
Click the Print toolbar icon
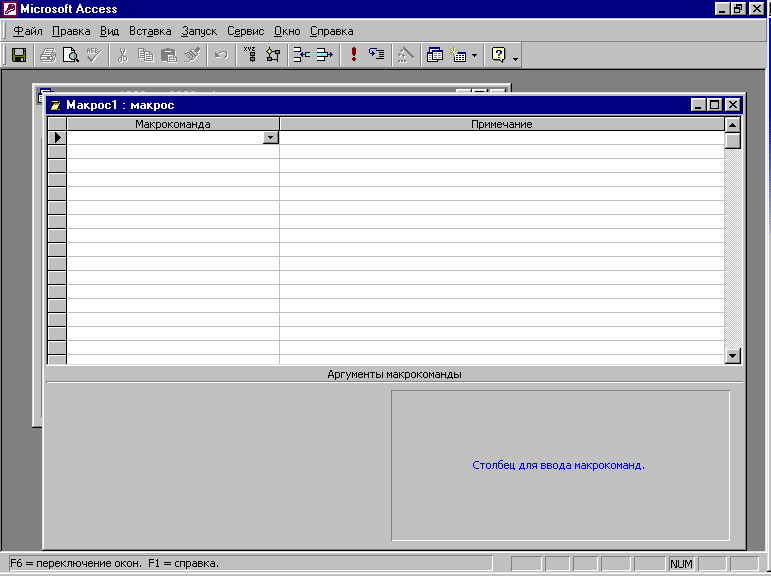click(48, 55)
